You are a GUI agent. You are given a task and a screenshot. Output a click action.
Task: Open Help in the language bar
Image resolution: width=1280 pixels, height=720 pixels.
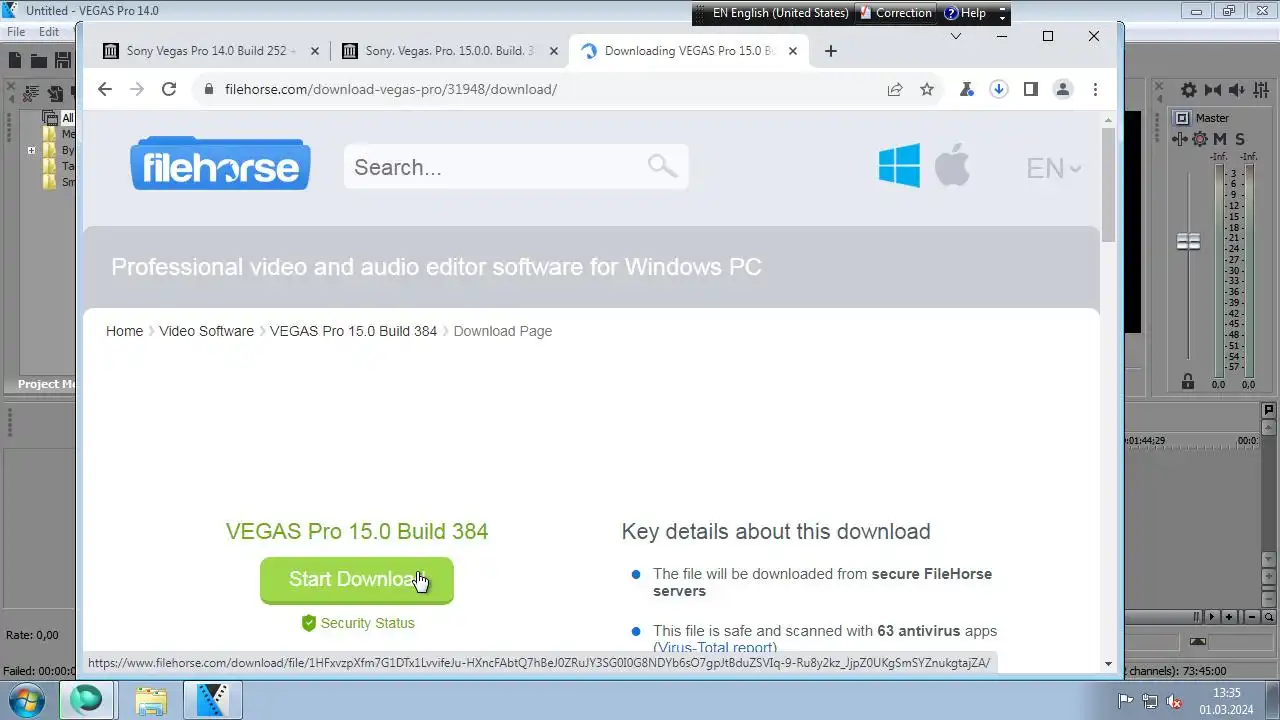965,13
